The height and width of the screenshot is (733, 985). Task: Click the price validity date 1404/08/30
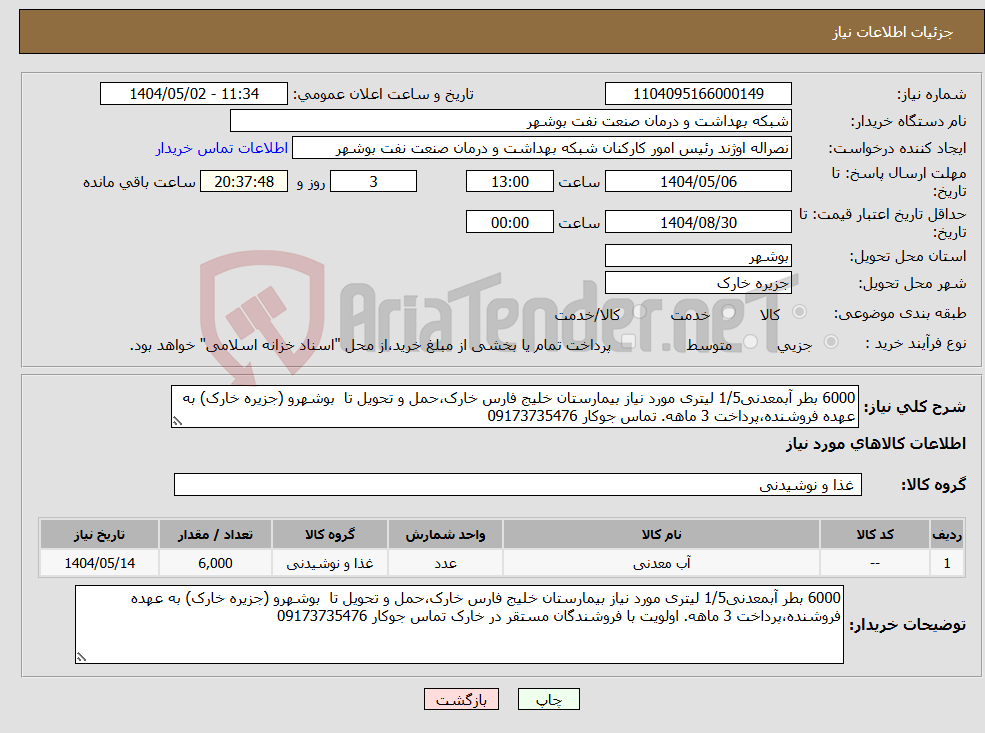[698, 222]
